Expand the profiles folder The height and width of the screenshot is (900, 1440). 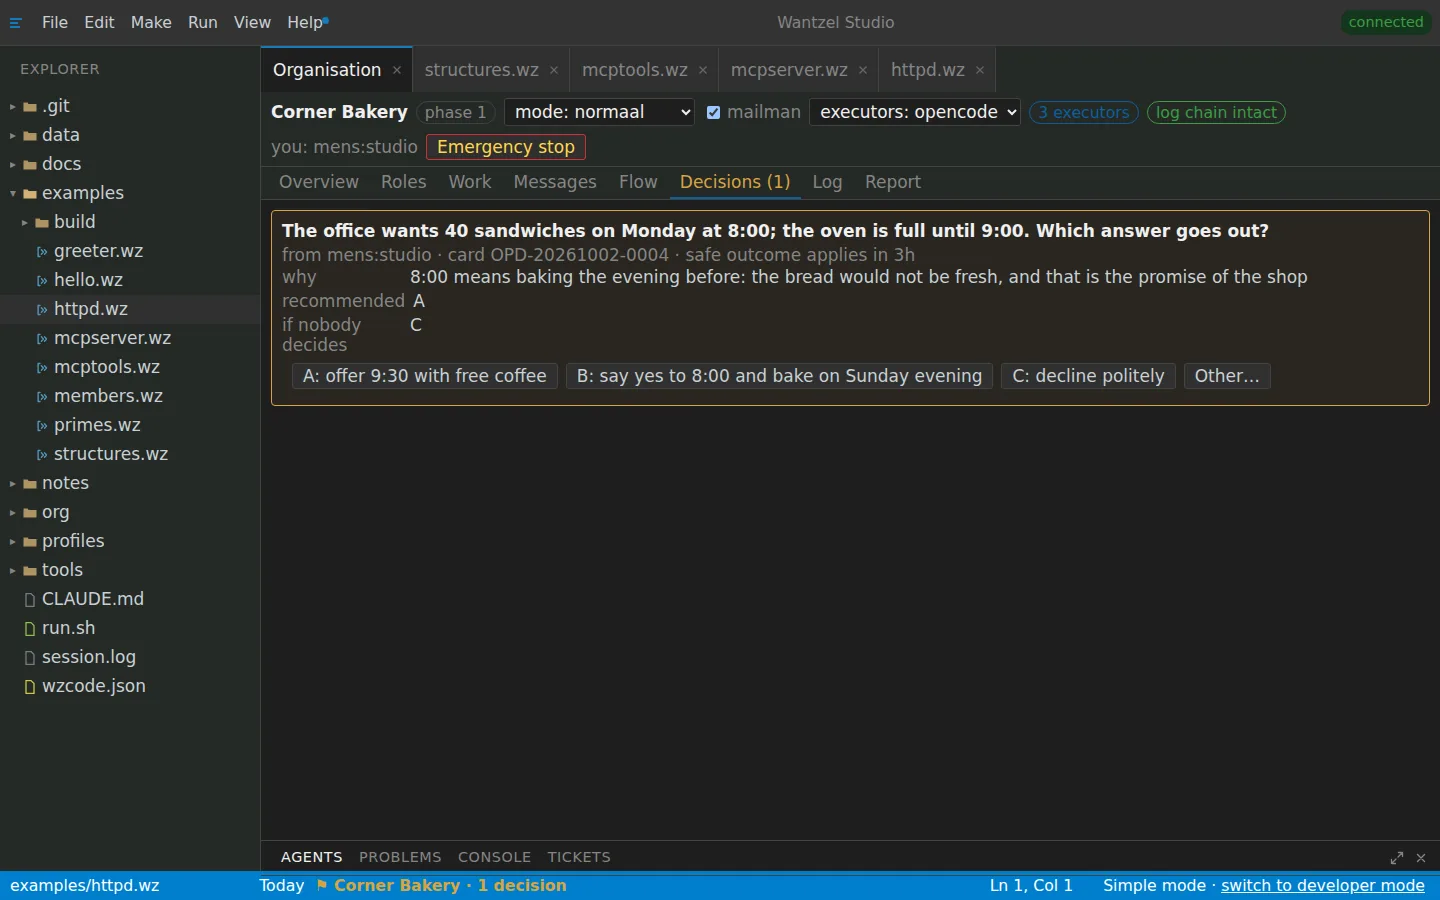click(13, 542)
